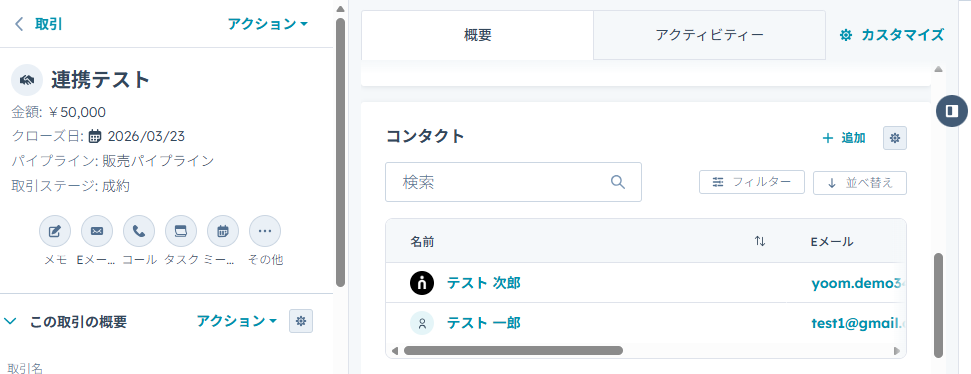971x374 pixels.
Task: Click the クローズ日 calendar icon
Action: pyautogui.click(x=95, y=136)
